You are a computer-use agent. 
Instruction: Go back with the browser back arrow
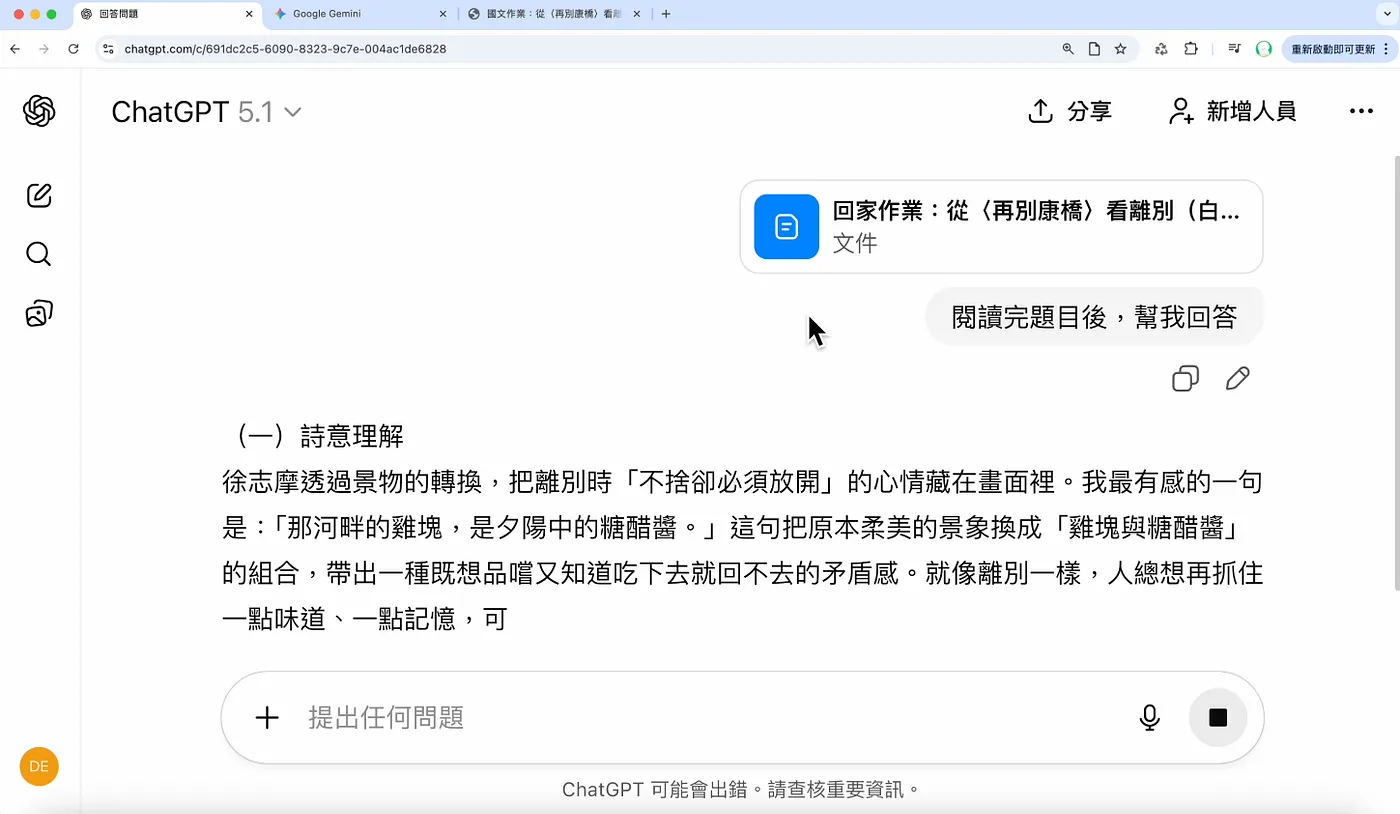point(14,48)
